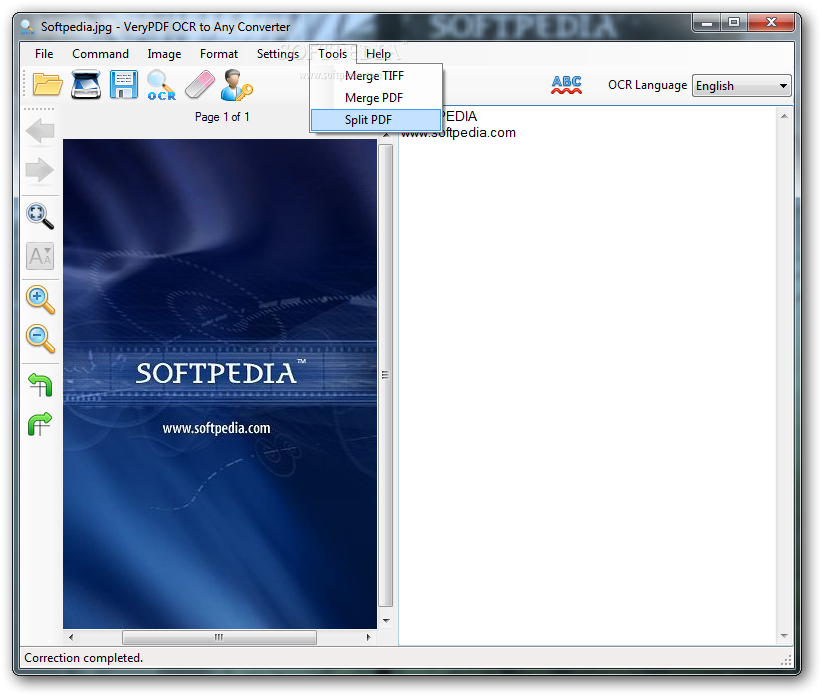
Task: Select the eraser tool icon
Action: [x=199, y=85]
